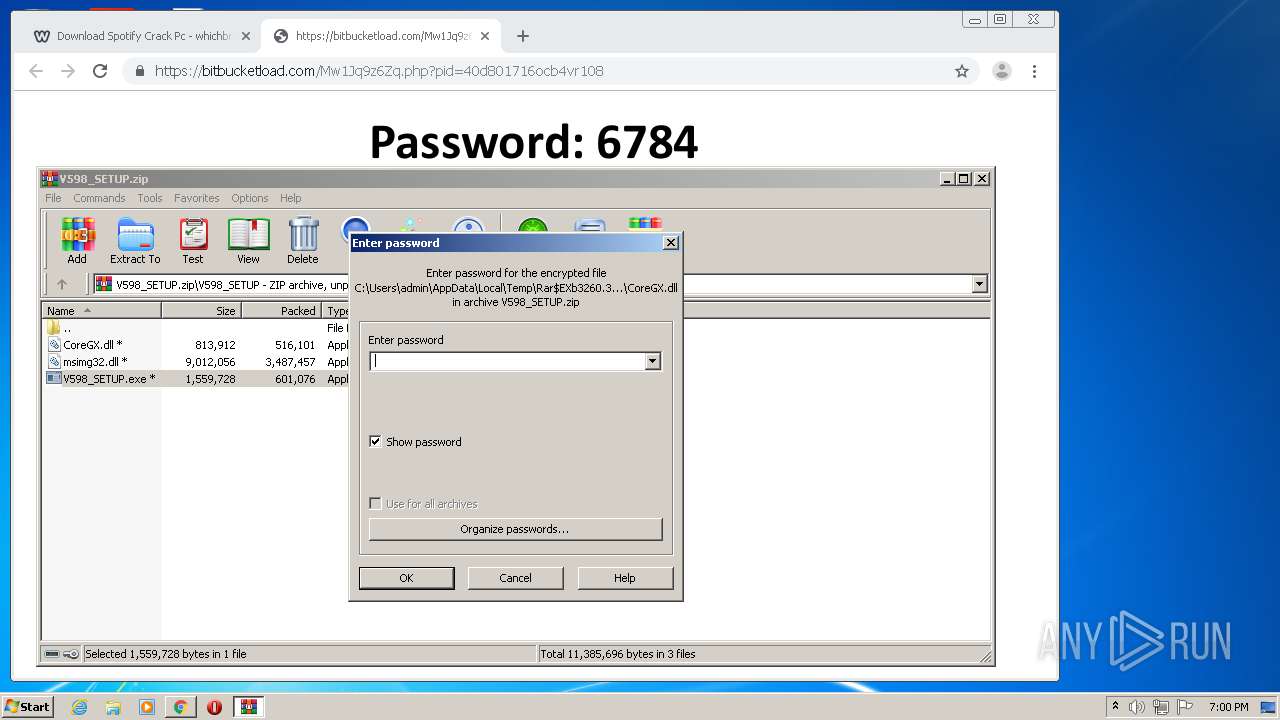Open the Tools menu
This screenshot has width=1280, height=720.
tap(150, 198)
